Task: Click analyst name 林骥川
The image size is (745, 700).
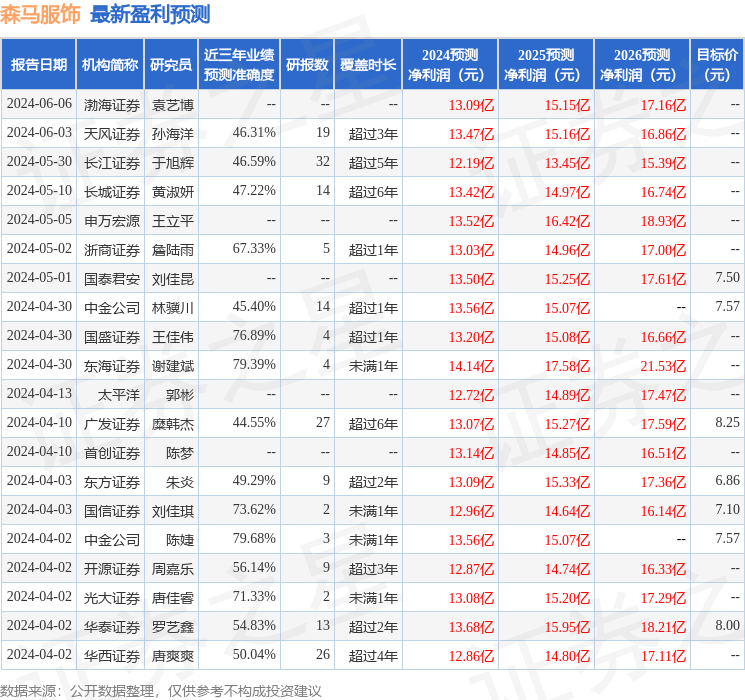Action: tap(173, 308)
